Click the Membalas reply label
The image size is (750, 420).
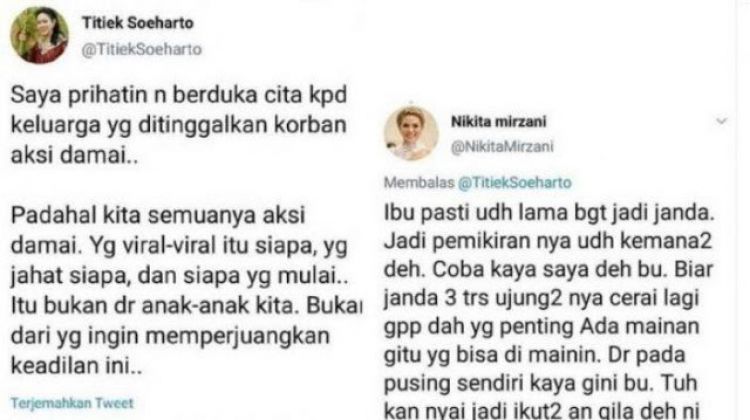click(419, 183)
